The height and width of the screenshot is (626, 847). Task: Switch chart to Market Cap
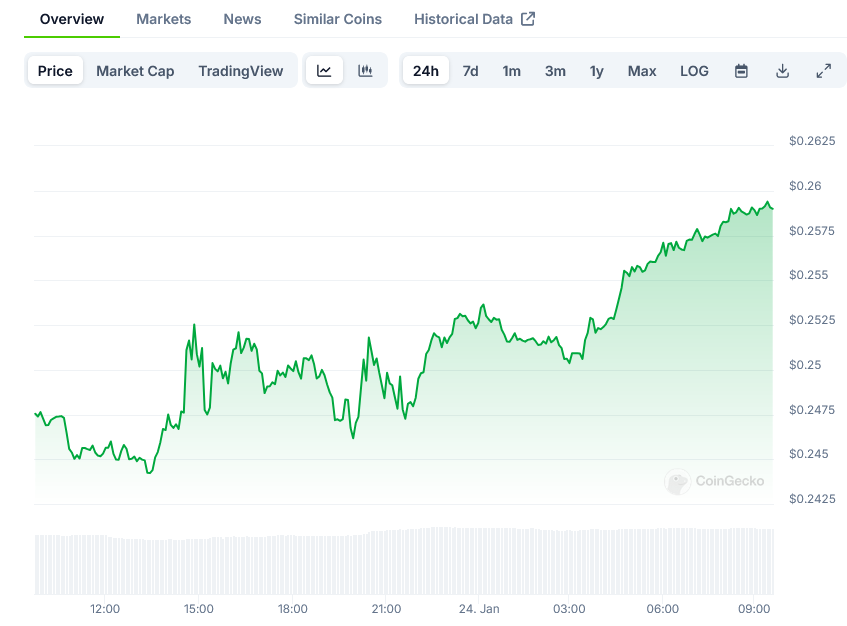click(x=135, y=71)
